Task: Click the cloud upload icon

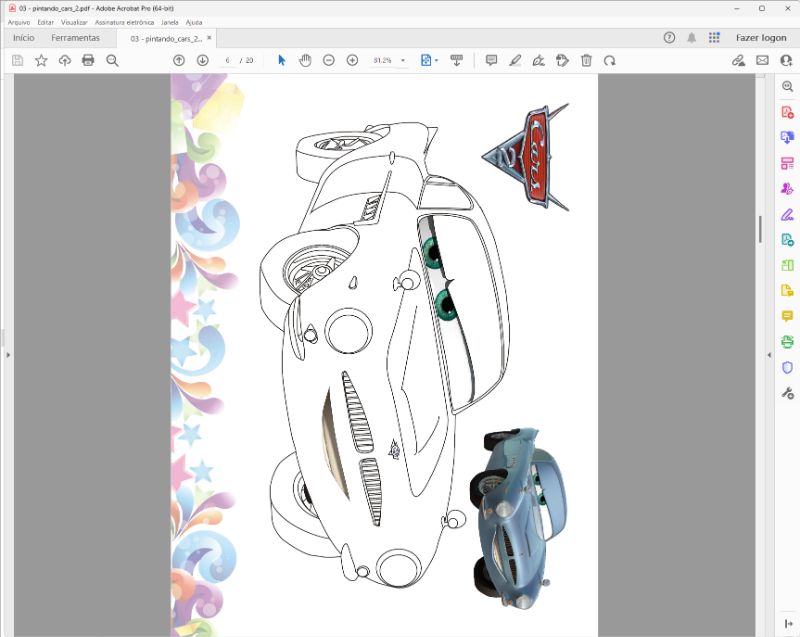Action: click(64, 60)
